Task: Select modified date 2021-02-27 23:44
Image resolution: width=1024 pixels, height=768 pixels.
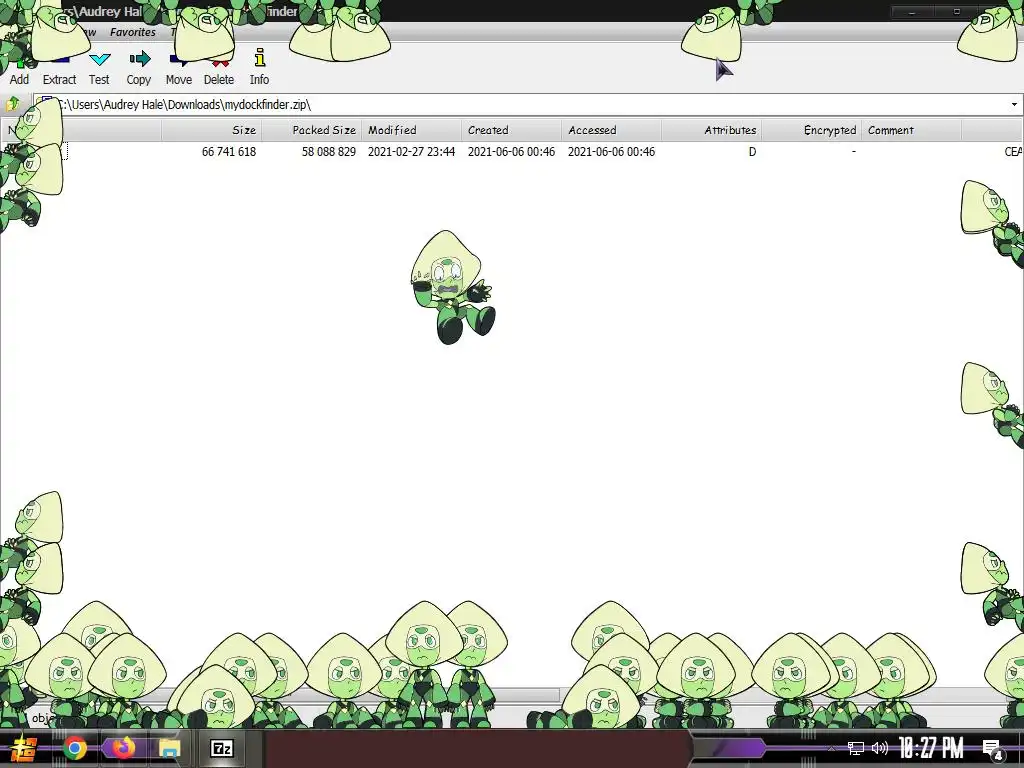Action: [x=411, y=152]
